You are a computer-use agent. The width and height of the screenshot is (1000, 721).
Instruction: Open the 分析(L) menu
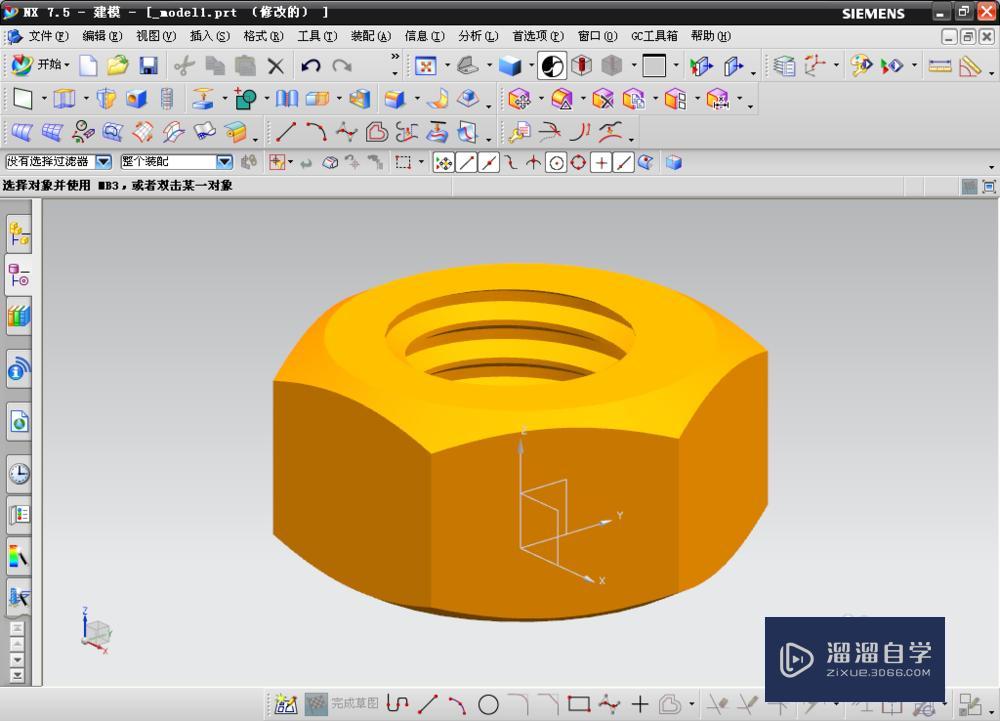[x=478, y=36]
